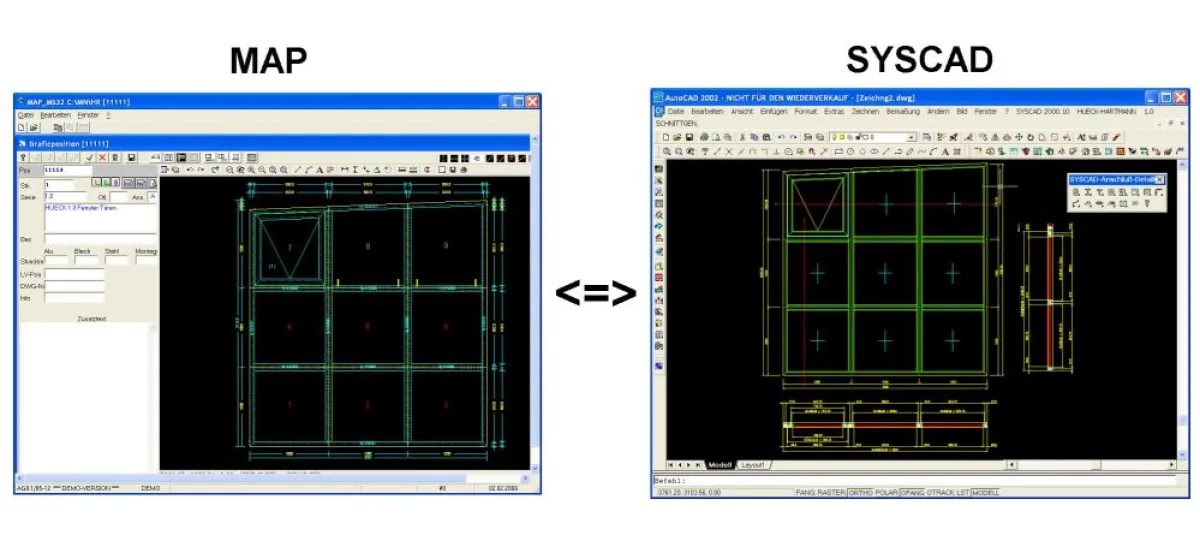Viewport: 1200px width, 541px height.
Task: Toggle ORTHO in AutoCAD status bar
Action: [861, 492]
